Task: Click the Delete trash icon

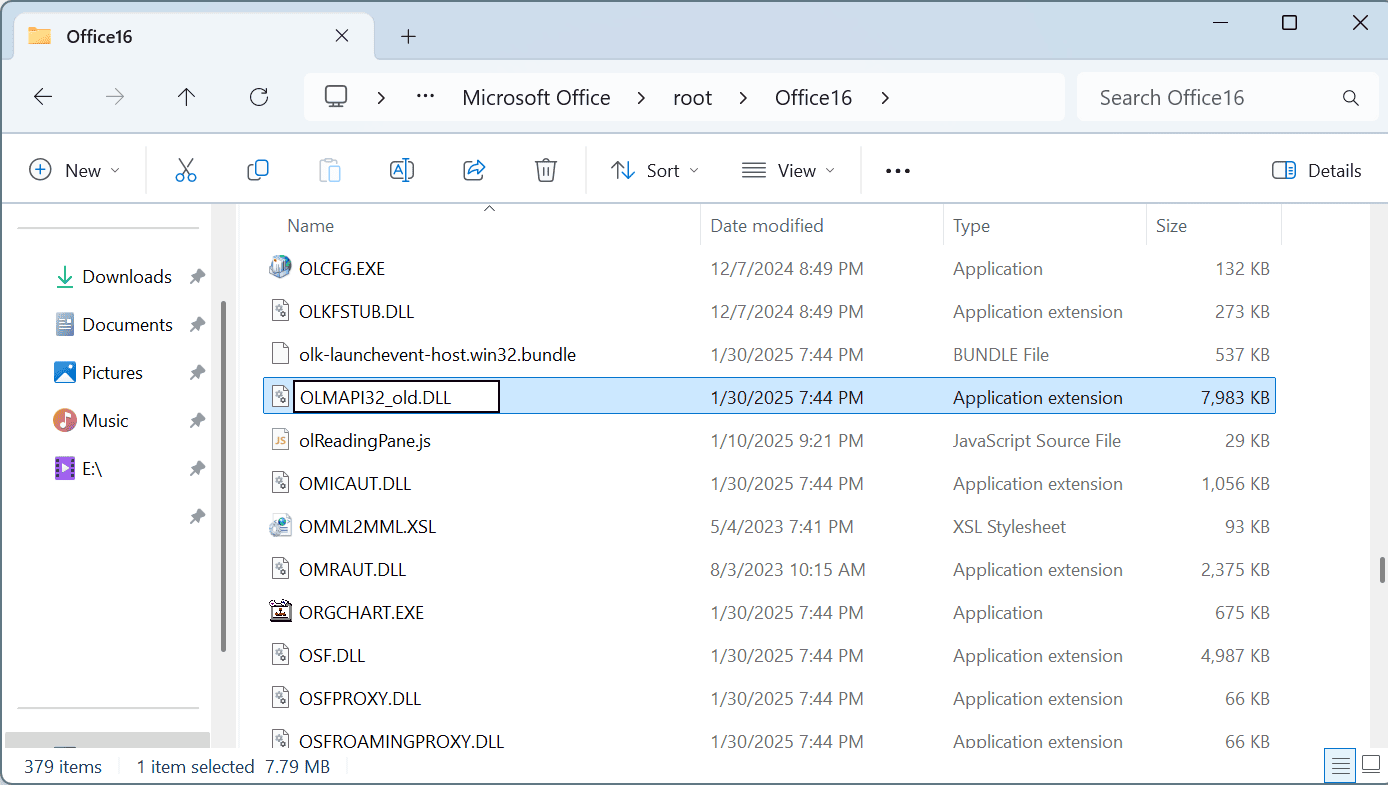Action: [546, 170]
